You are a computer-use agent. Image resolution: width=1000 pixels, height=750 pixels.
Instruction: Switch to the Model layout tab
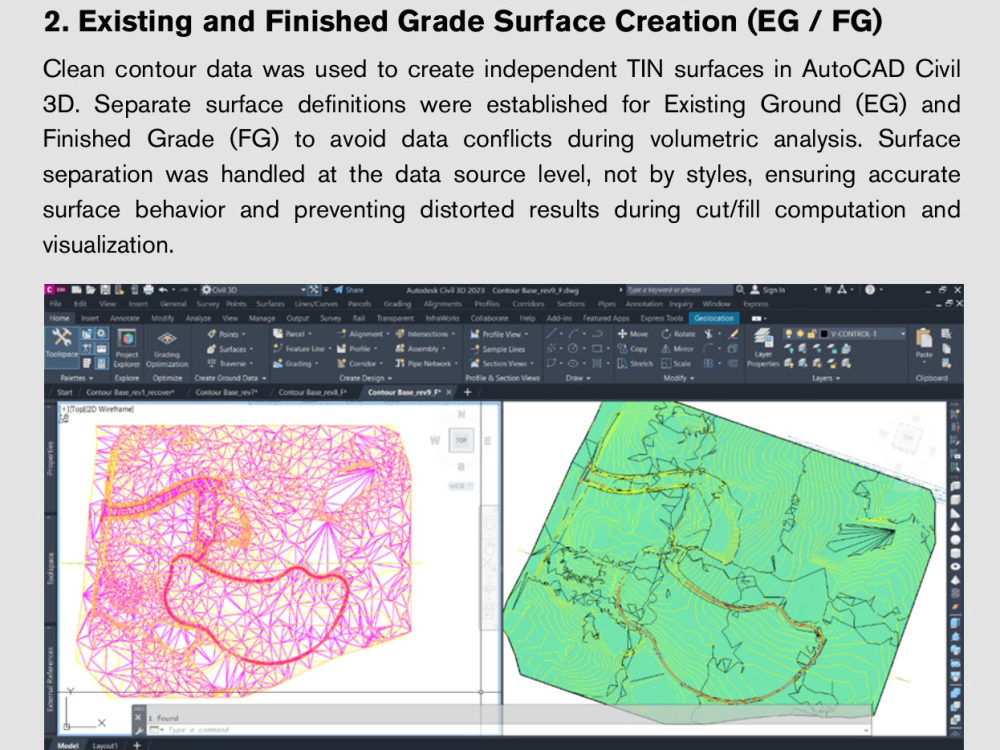[68, 746]
